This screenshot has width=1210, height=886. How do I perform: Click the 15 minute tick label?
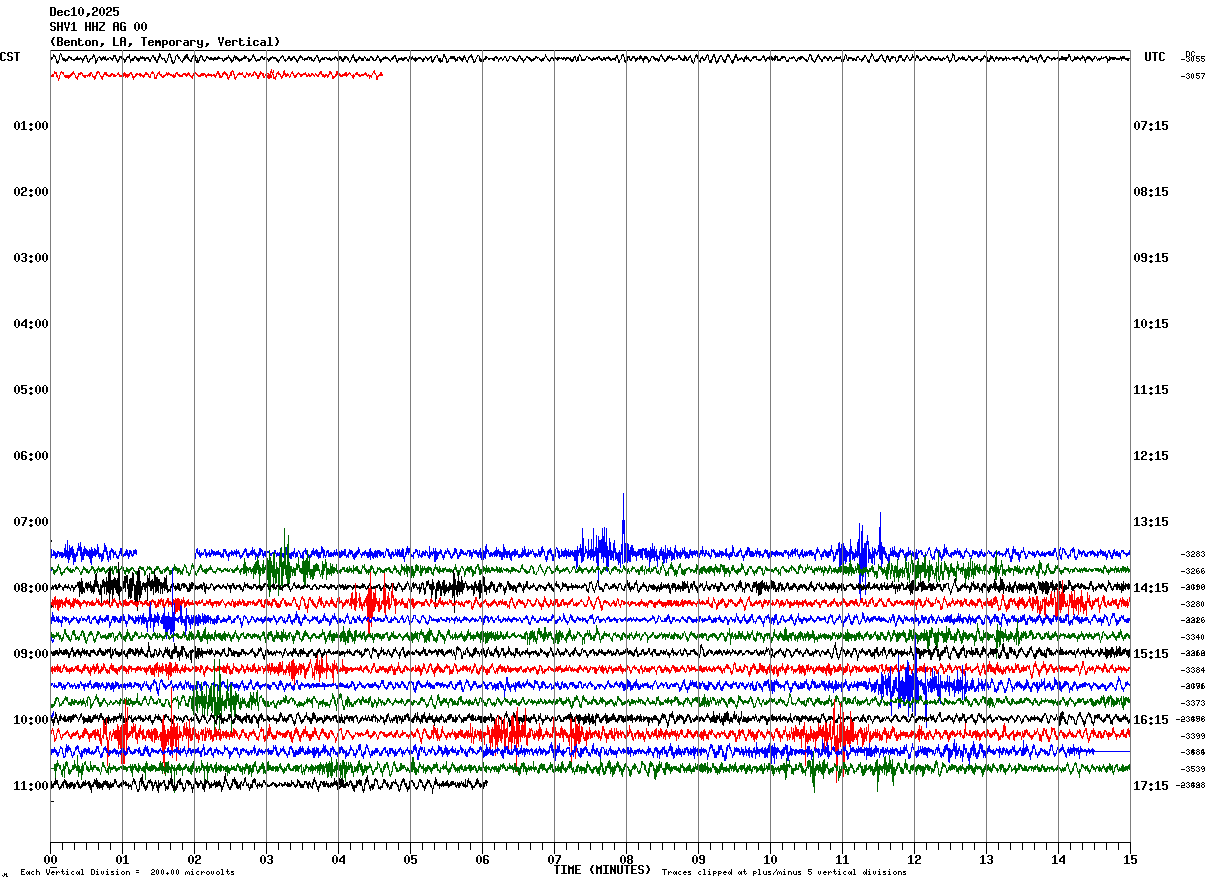pos(1130,859)
